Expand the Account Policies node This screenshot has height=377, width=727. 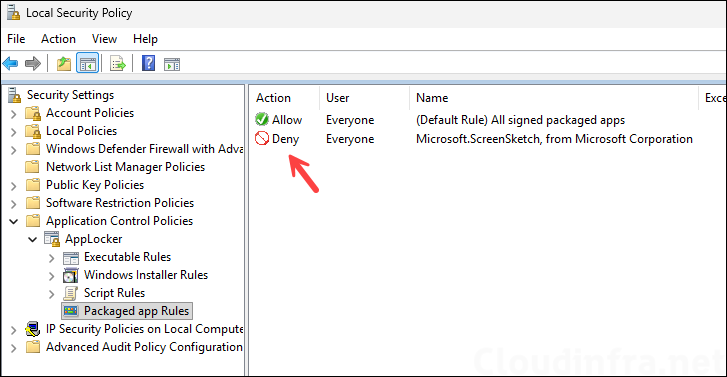[13, 114]
